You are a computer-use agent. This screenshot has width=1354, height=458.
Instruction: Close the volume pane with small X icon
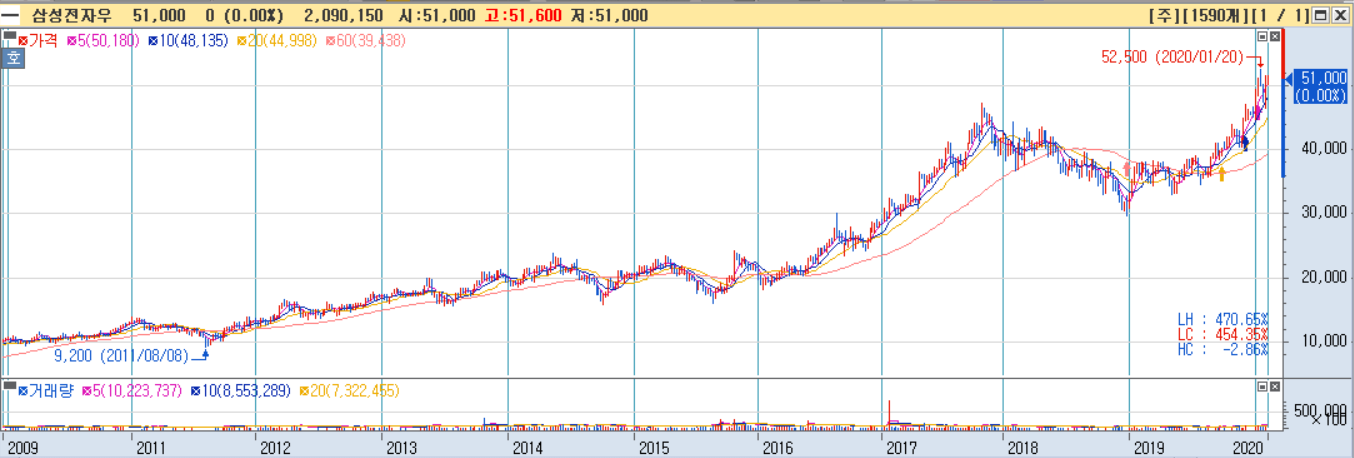click(x=1273, y=385)
